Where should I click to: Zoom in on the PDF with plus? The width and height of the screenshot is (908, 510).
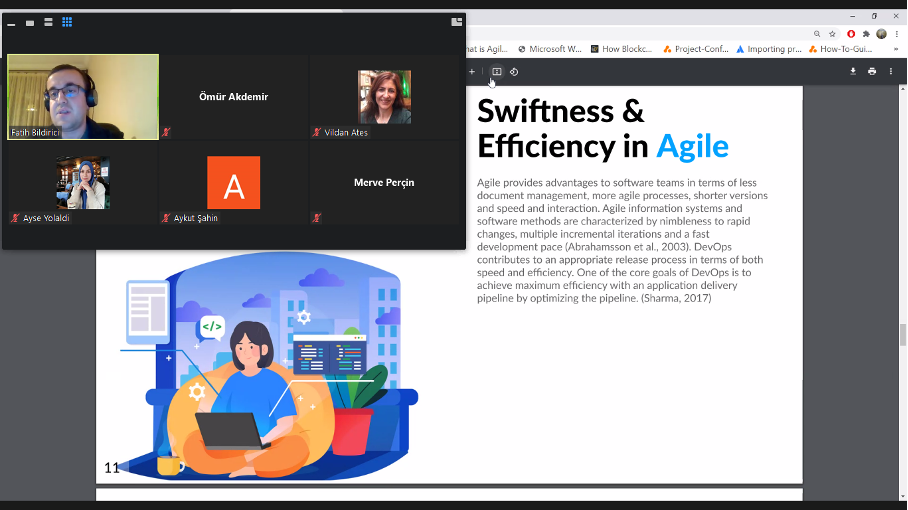472,72
